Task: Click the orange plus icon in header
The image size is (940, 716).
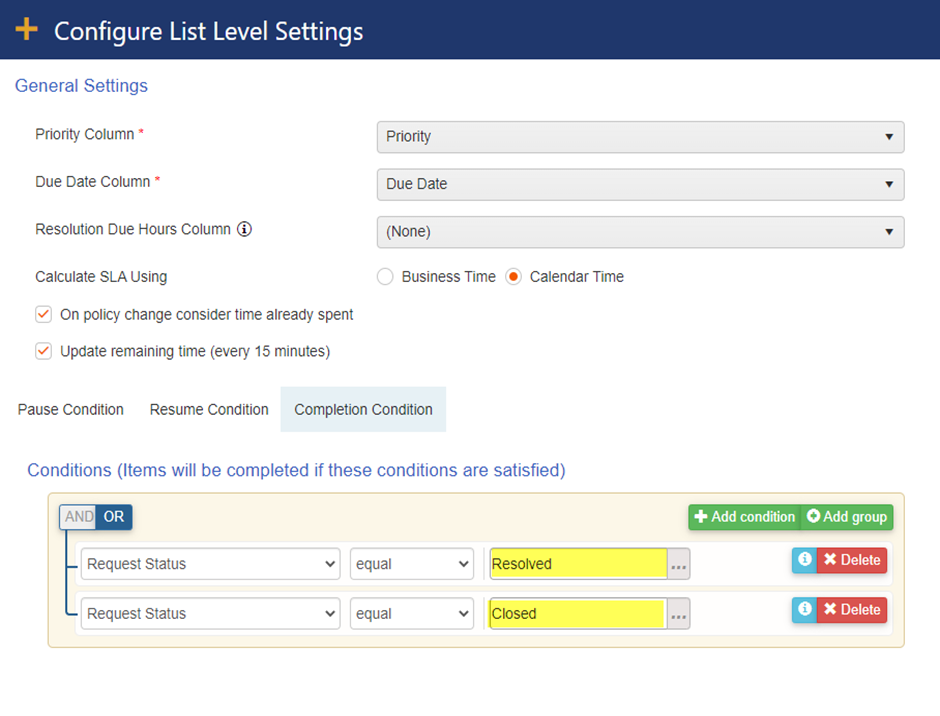Action: (26, 30)
